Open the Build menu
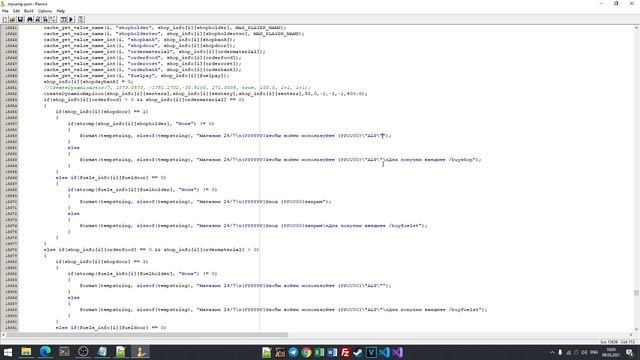This screenshot has width=640, height=360. [29, 11]
